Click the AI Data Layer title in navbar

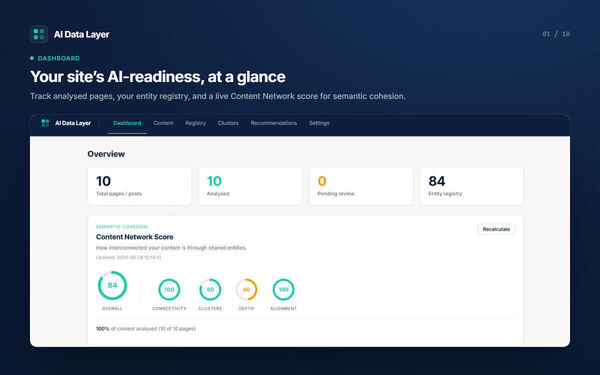73,123
